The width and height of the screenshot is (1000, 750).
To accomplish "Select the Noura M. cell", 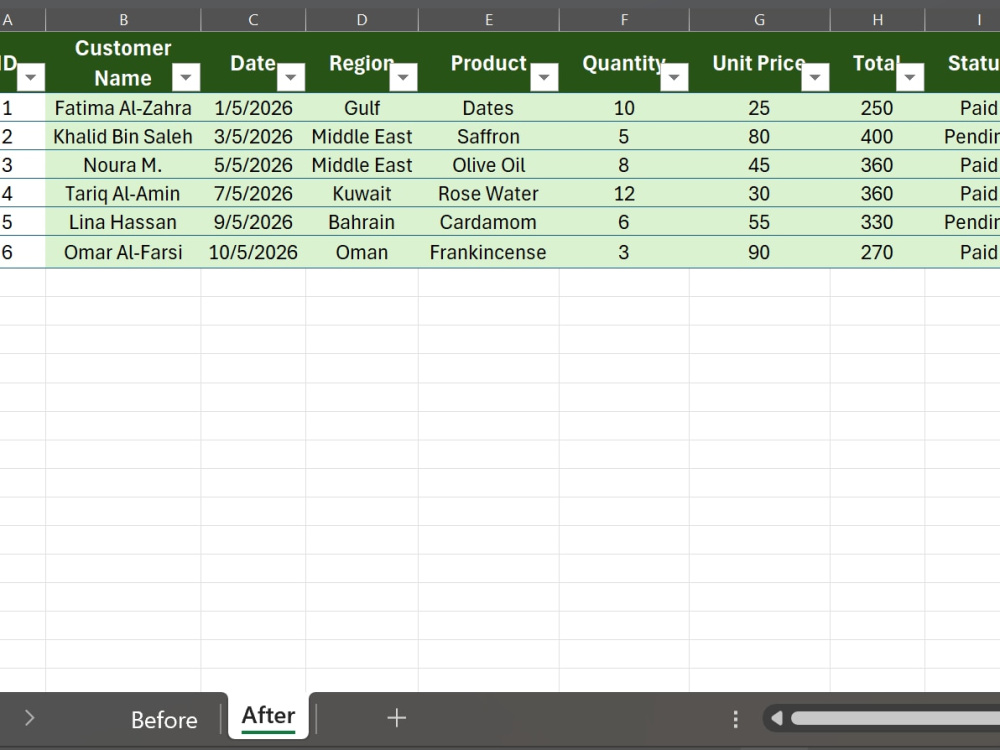I will 123,165.
